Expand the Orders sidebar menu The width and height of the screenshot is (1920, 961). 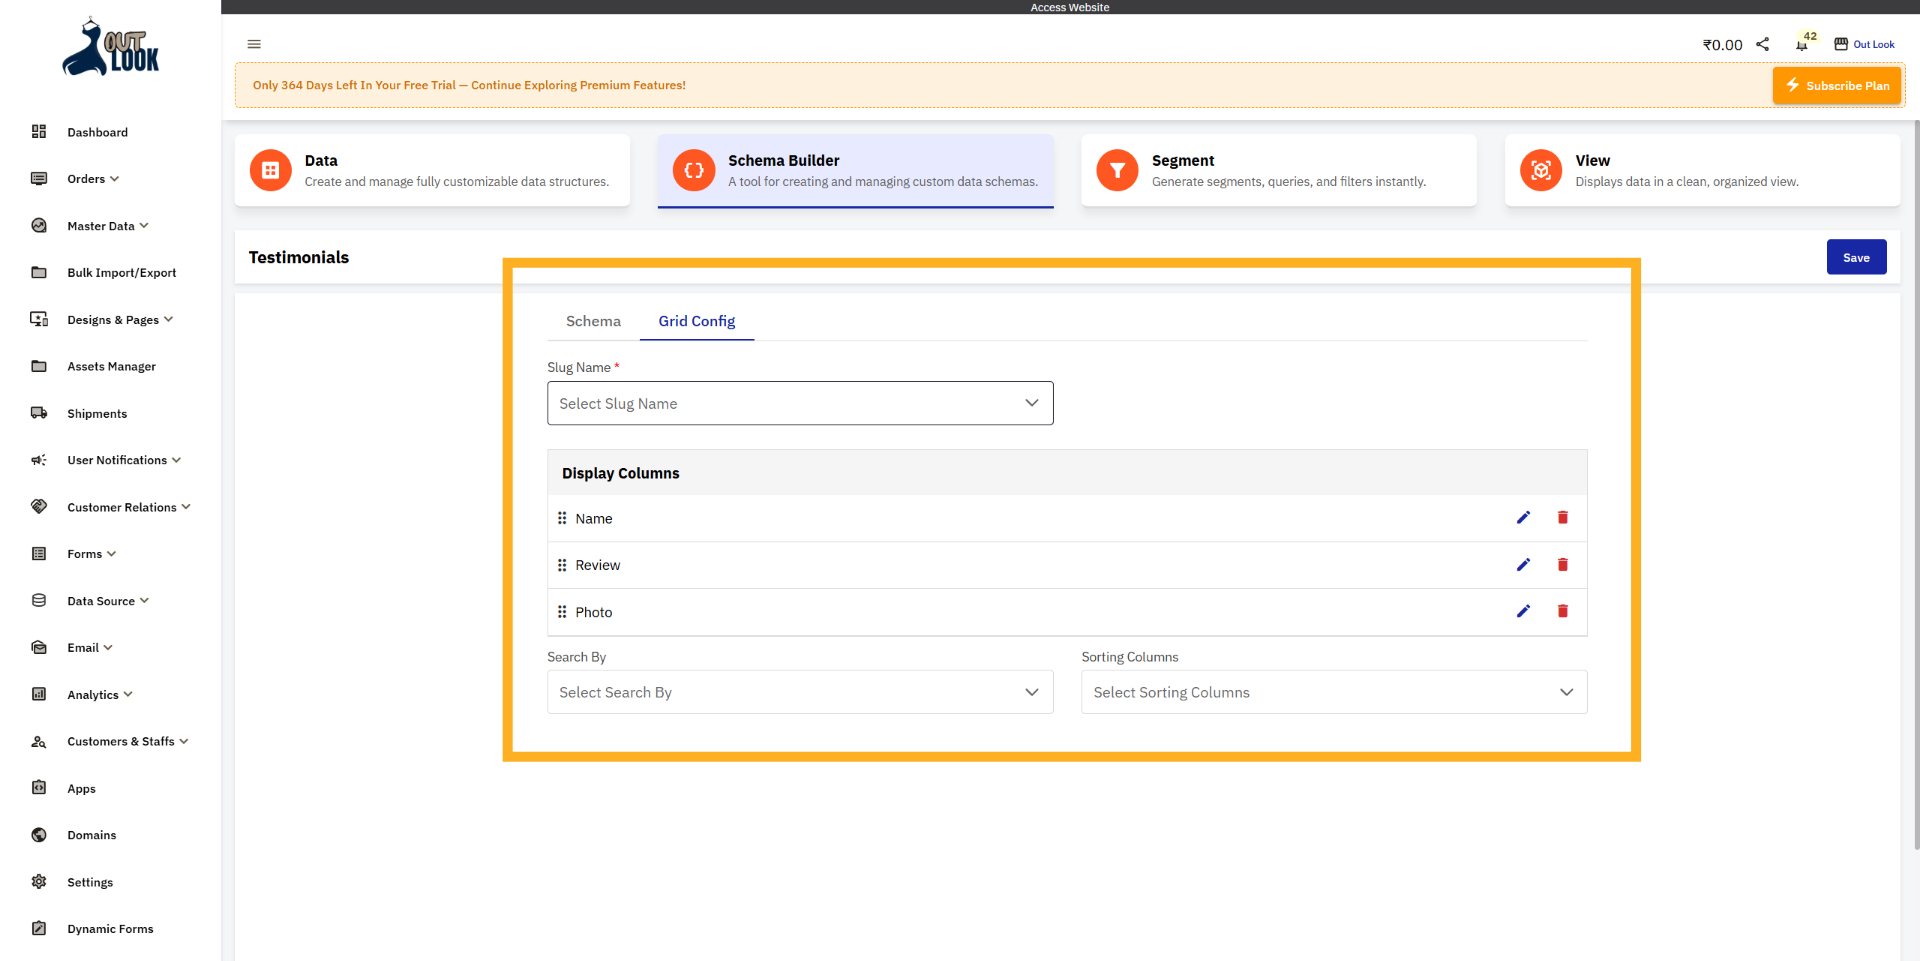point(93,179)
